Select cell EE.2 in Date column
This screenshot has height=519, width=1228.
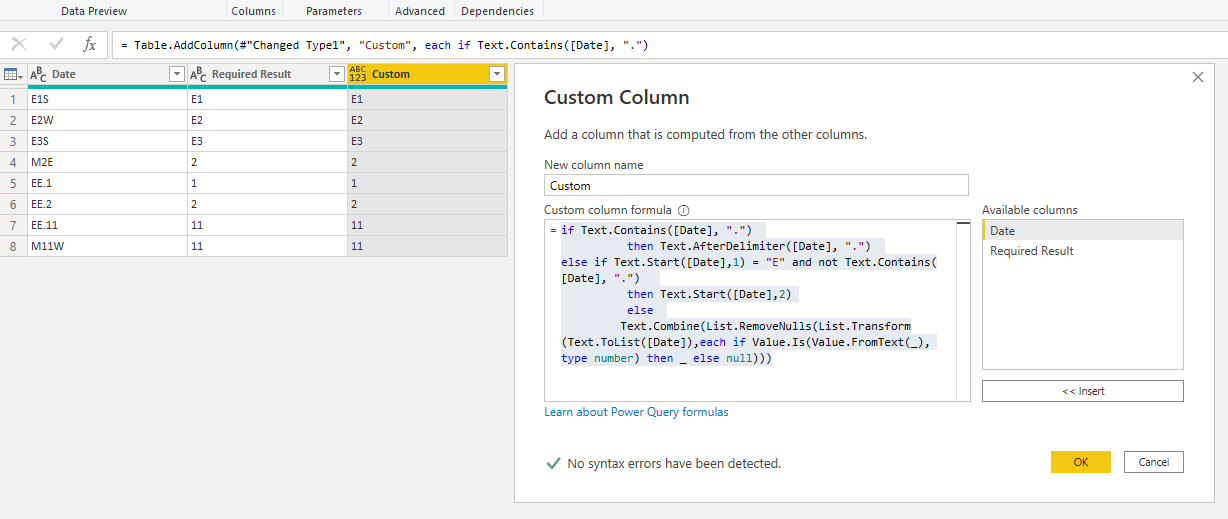(x=107, y=204)
